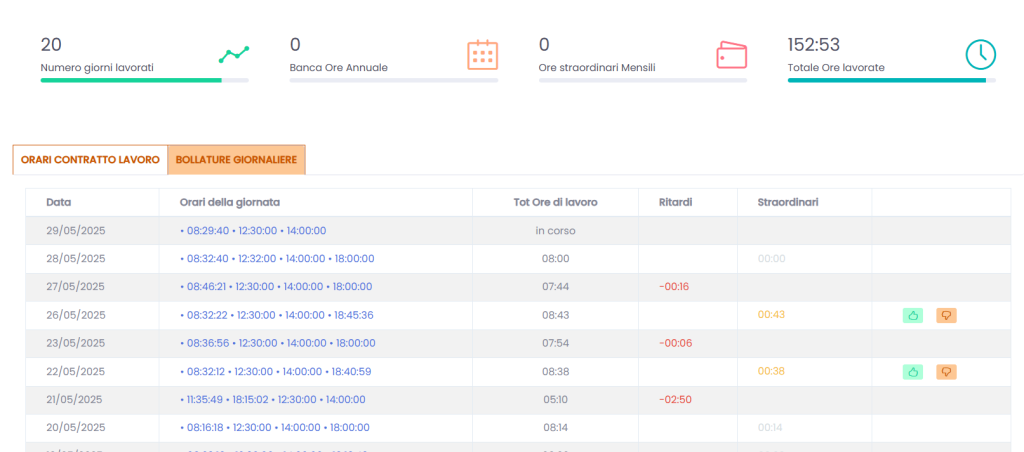Reject overtime with thumbs-down for 22/05/2025
The height and width of the screenshot is (452, 1024).
tap(946, 372)
